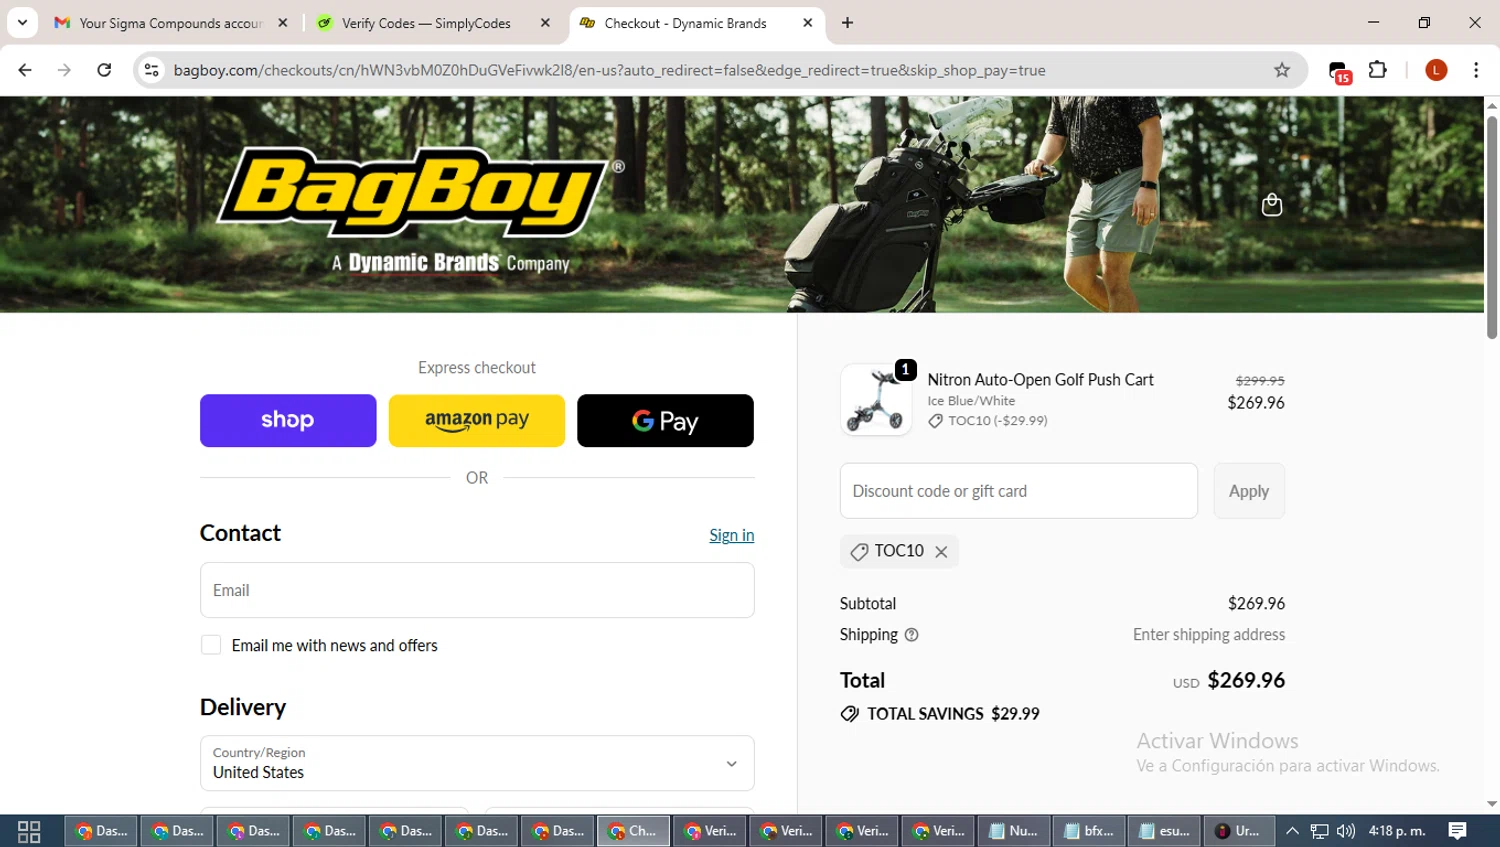
Task: Click the struck-through $299.95 price
Action: [1260, 381]
